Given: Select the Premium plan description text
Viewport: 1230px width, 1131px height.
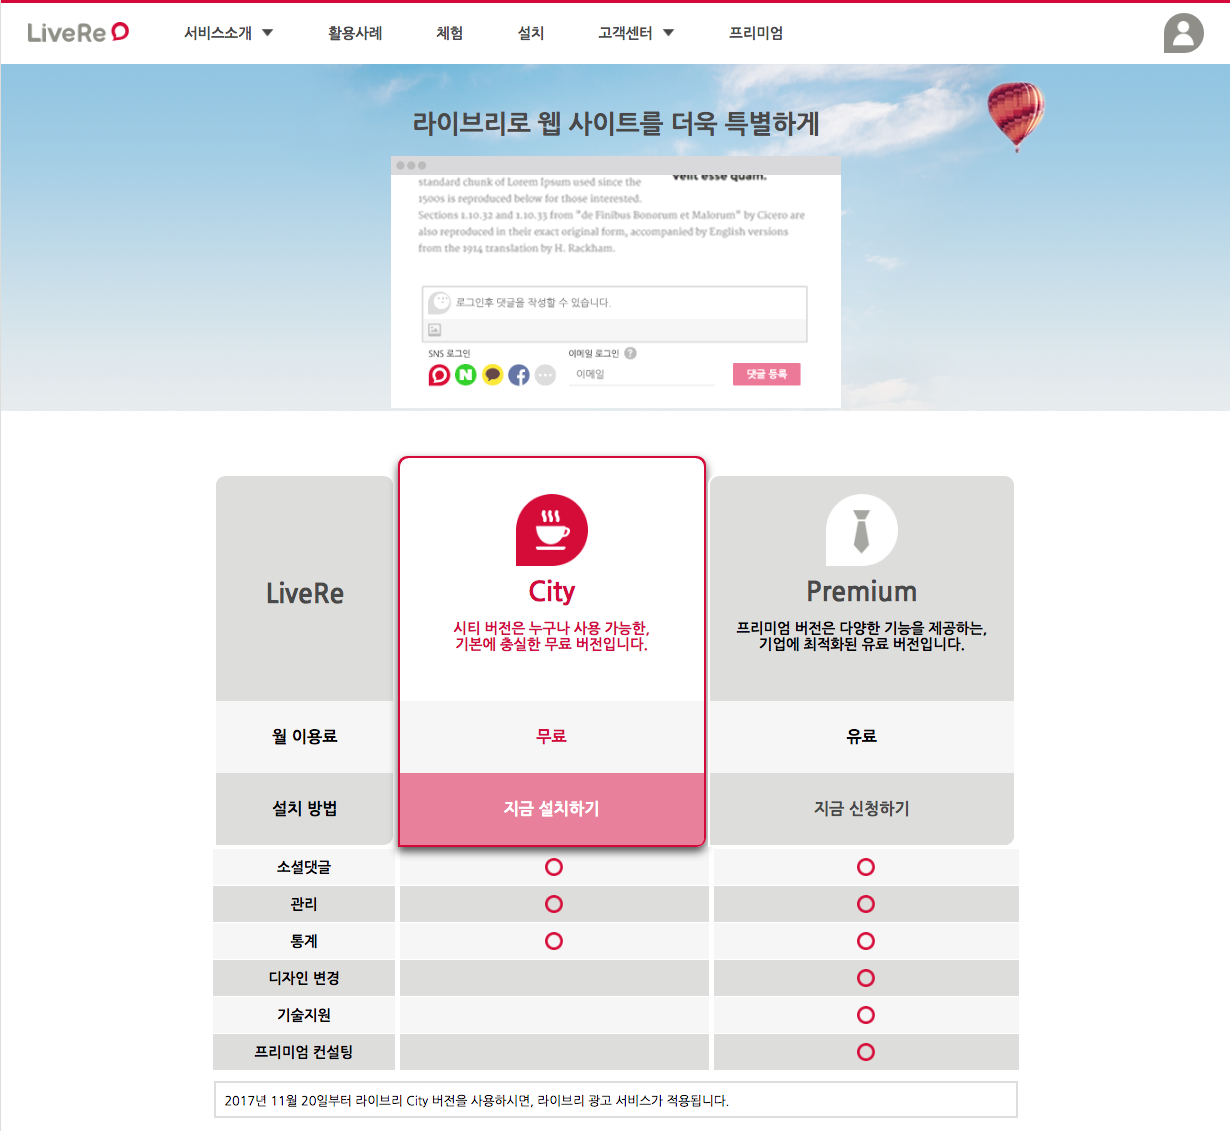Looking at the screenshot, I should click(x=862, y=636).
